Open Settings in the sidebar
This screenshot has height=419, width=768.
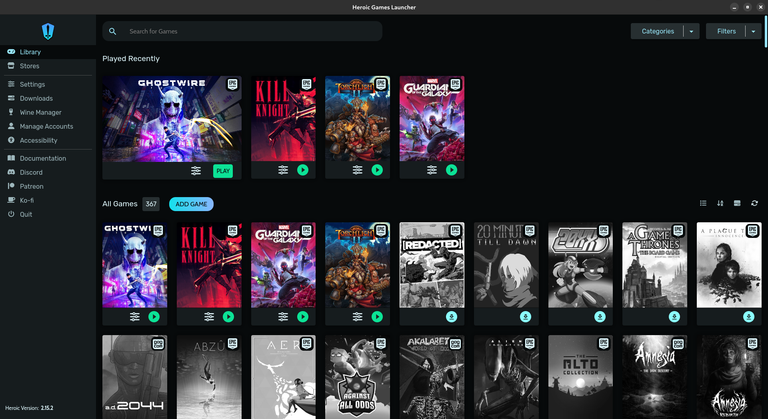coord(48,84)
